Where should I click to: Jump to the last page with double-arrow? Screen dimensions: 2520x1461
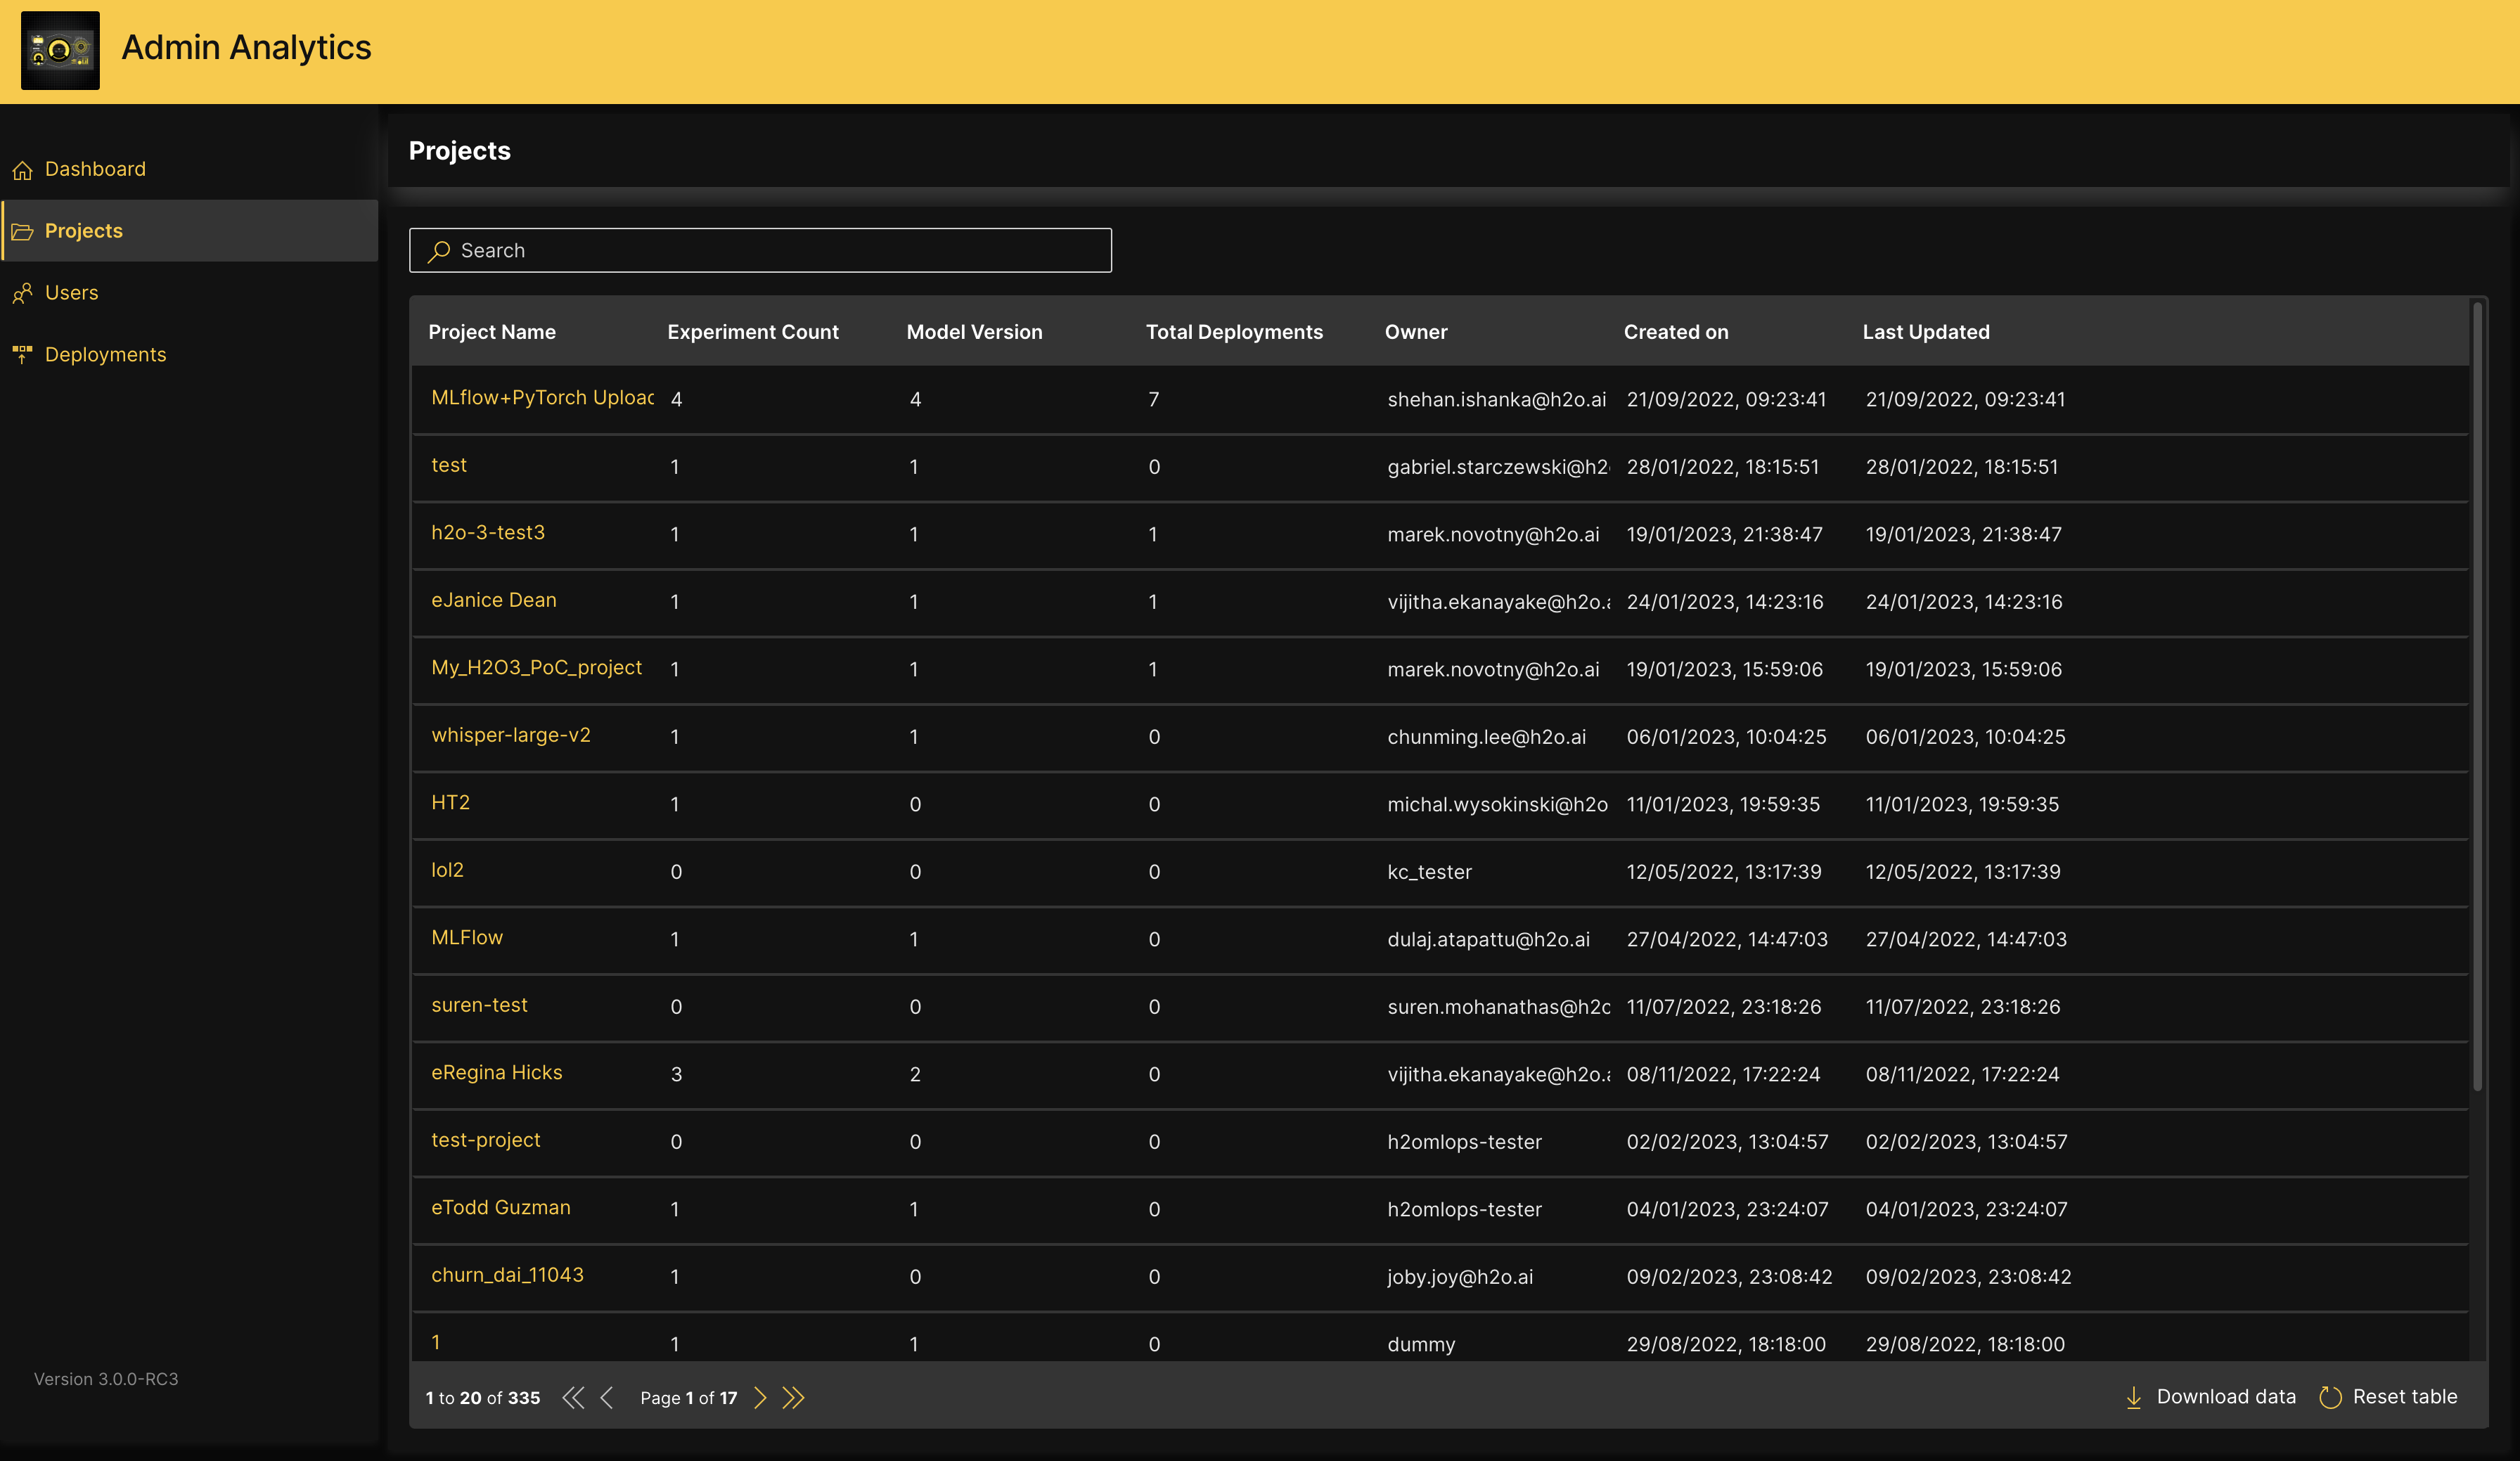point(793,1398)
